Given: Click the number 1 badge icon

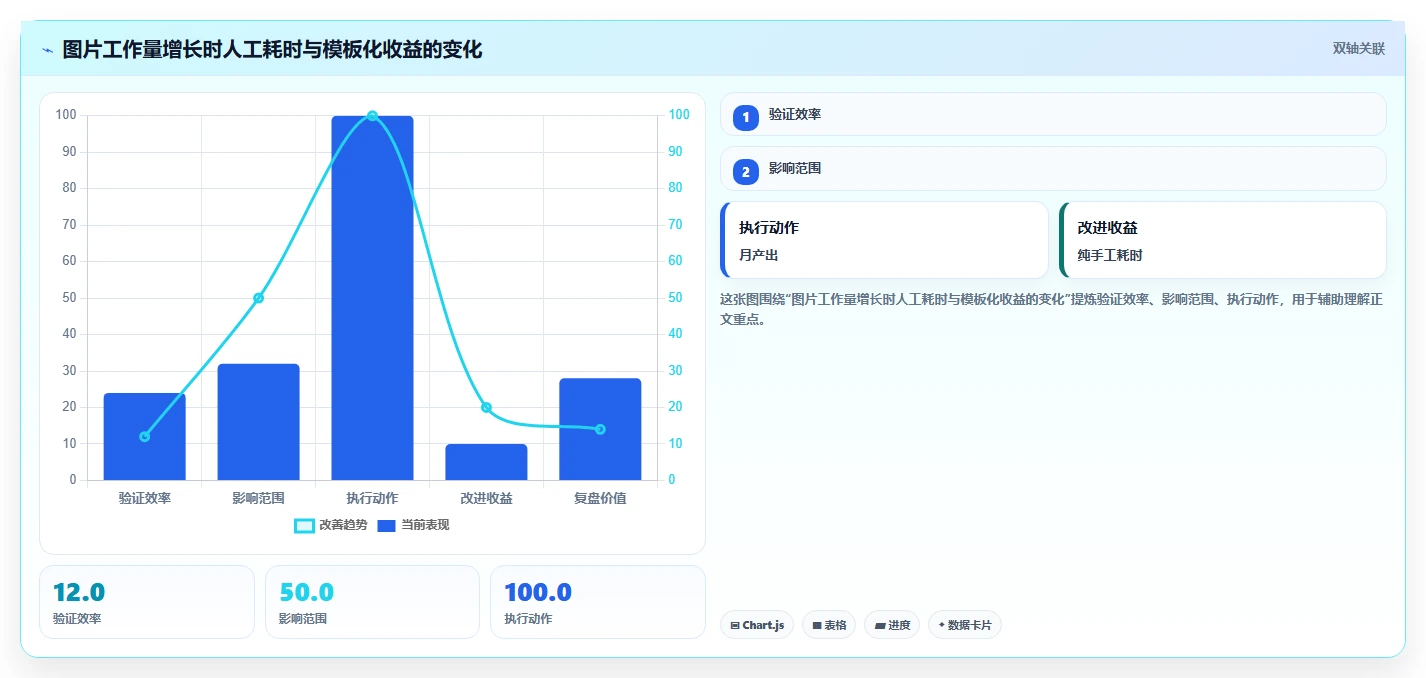Looking at the screenshot, I should click(746, 118).
